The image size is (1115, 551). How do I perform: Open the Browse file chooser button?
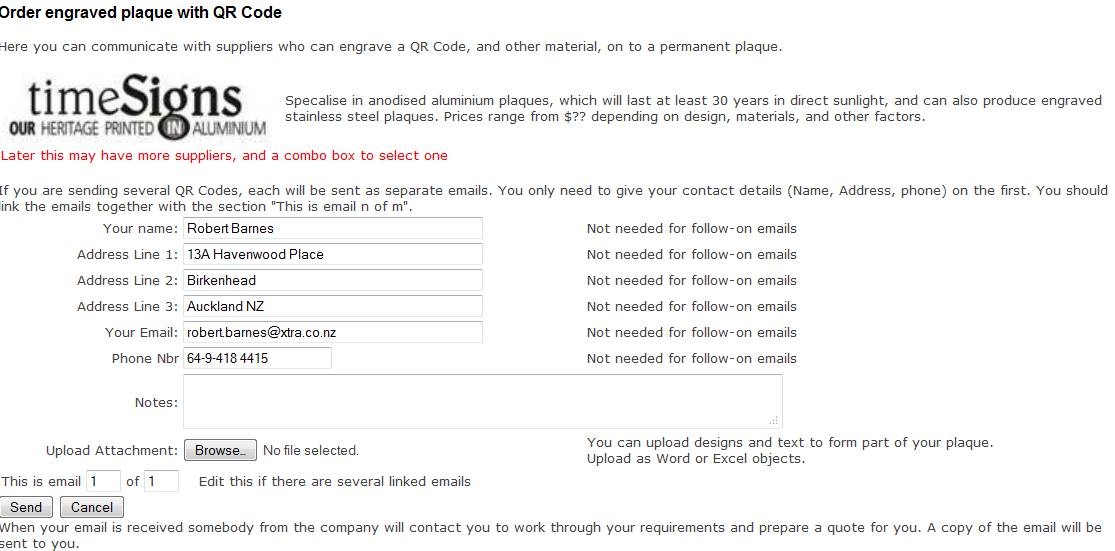point(220,450)
